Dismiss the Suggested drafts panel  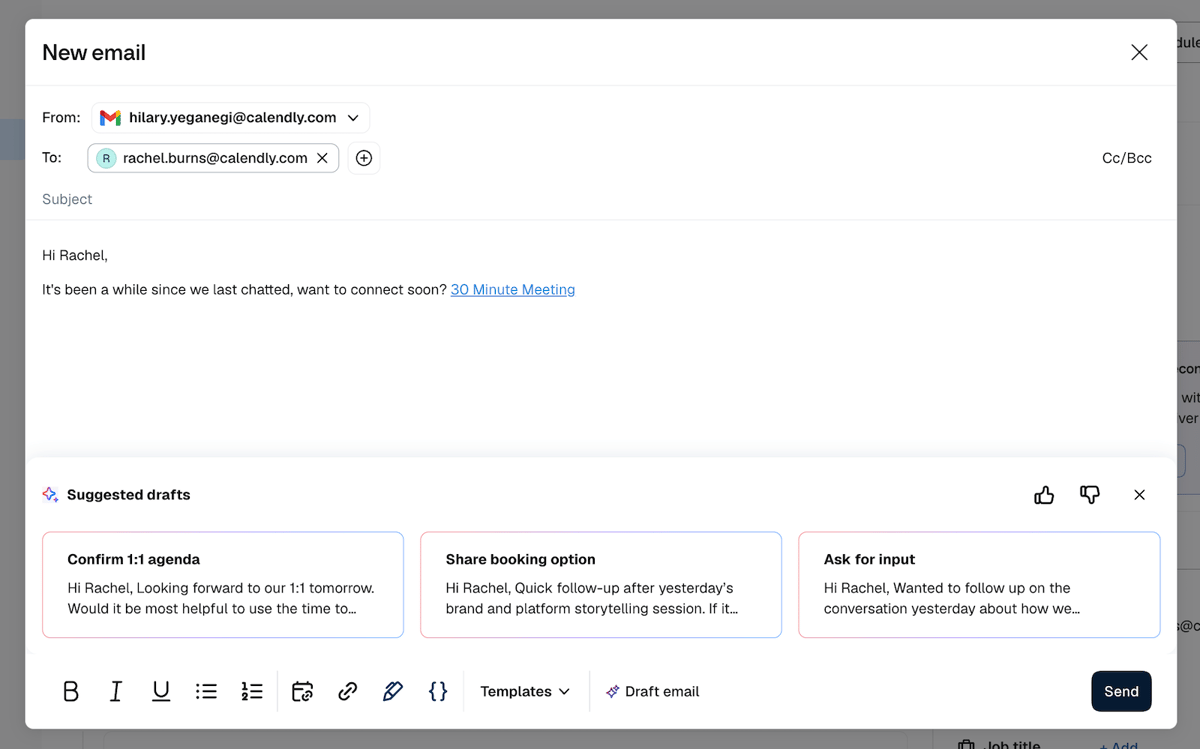pyautogui.click(x=1139, y=495)
